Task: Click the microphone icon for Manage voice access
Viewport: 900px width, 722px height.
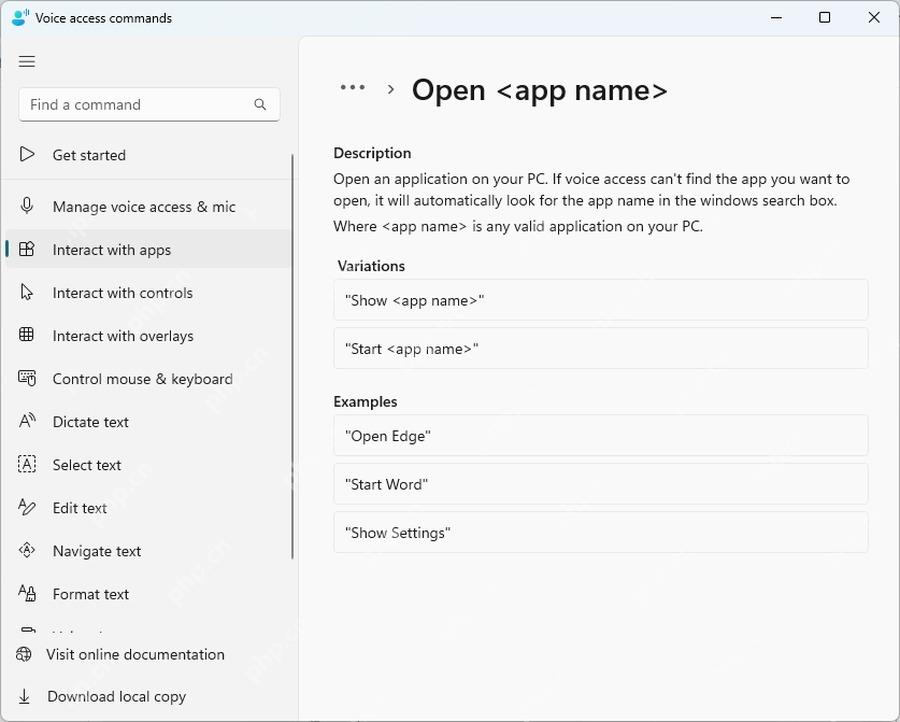Action: [27, 206]
